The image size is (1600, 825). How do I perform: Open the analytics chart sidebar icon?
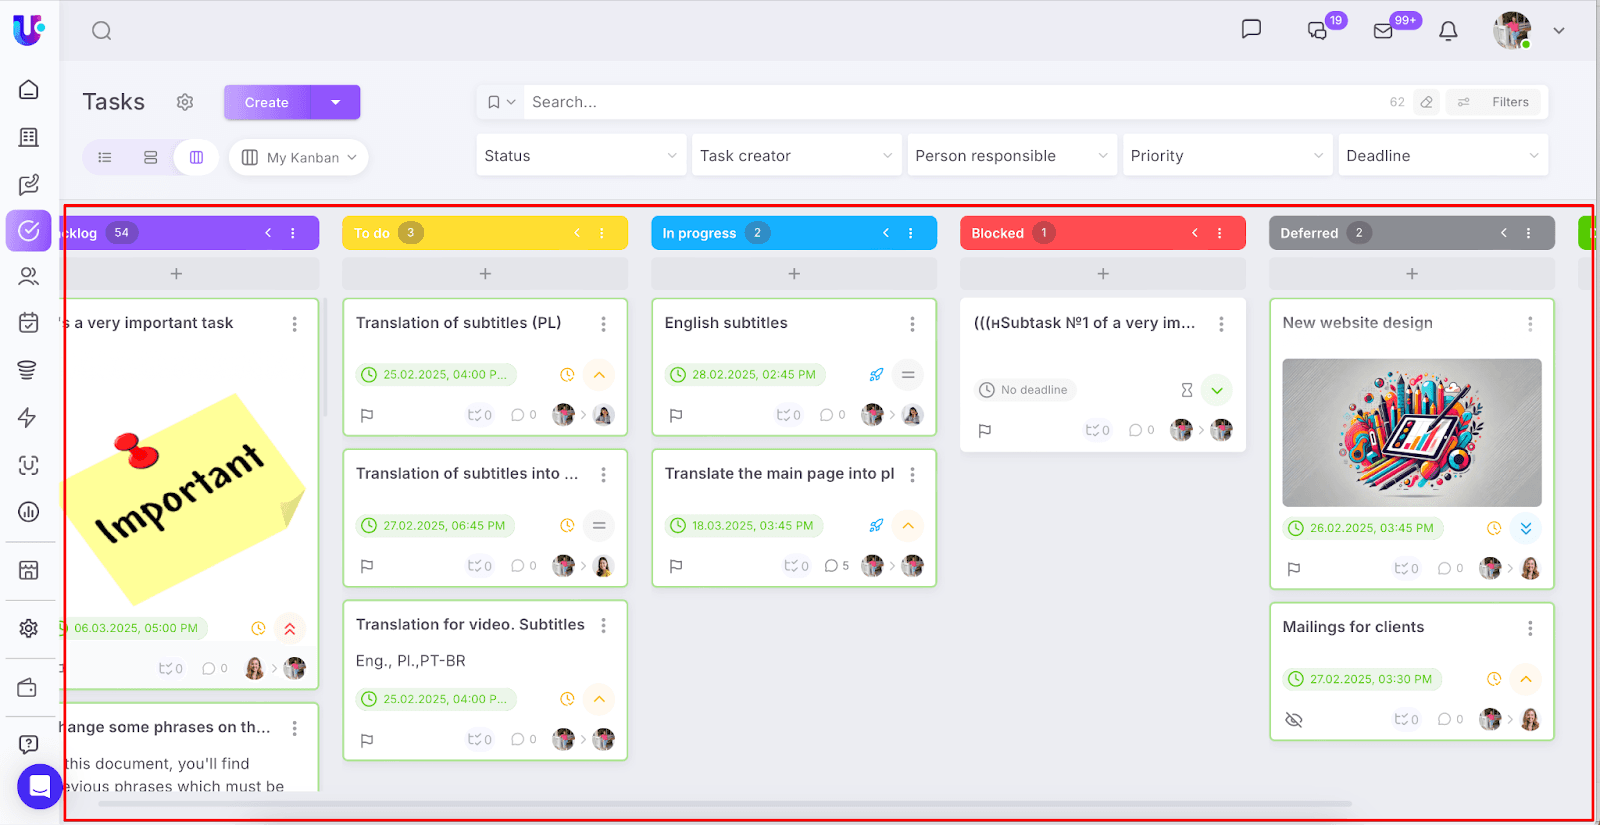click(29, 512)
